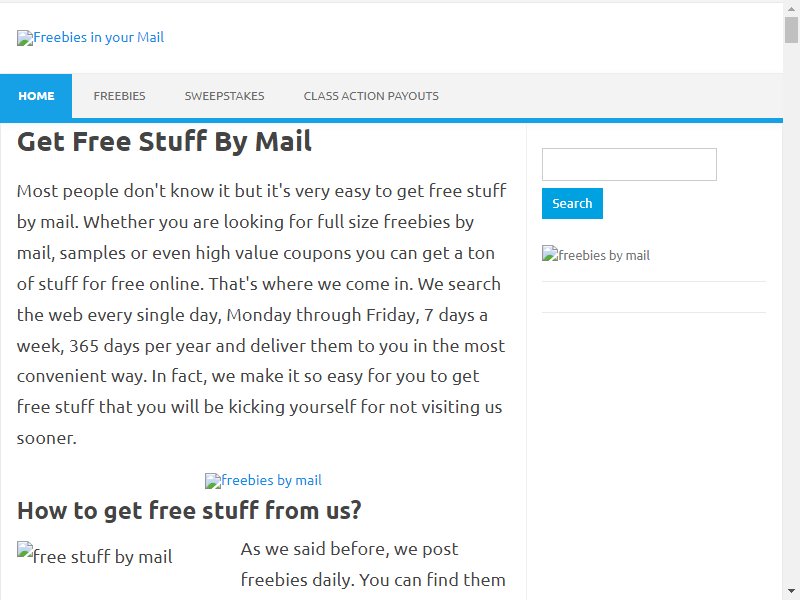Open CLASS ACTION PAYOUTS in the navigation bar
The height and width of the screenshot is (600, 800).
coord(371,96)
